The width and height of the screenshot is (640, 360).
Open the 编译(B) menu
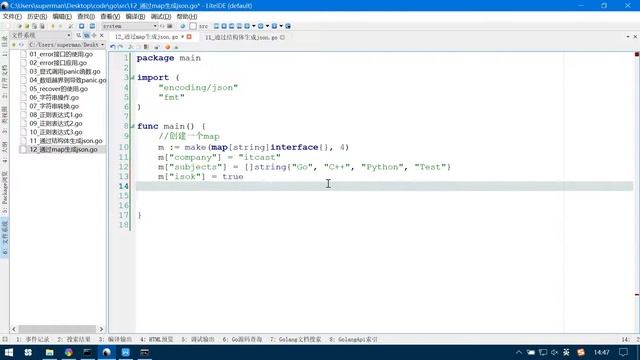(135, 16)
